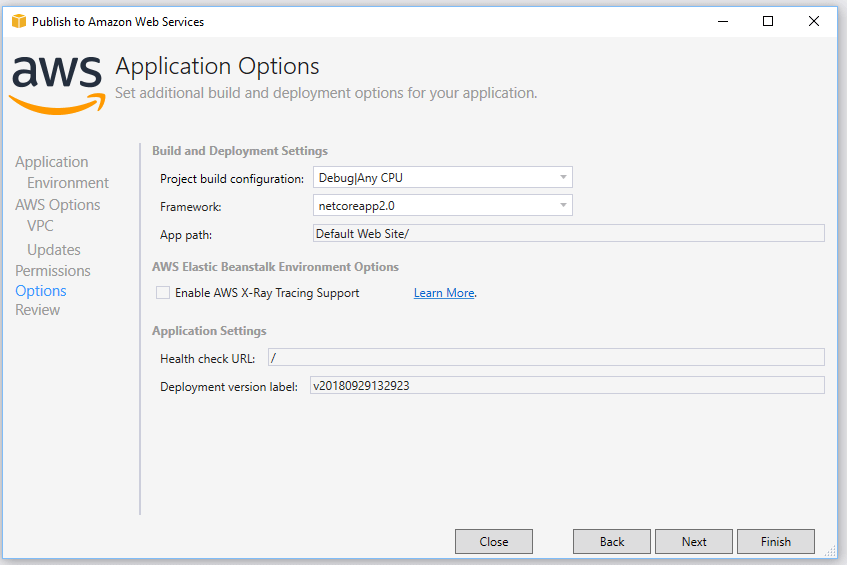The image size is (847, 565).
Task: Go to the VPC step
Action: [x=41, y=225]
